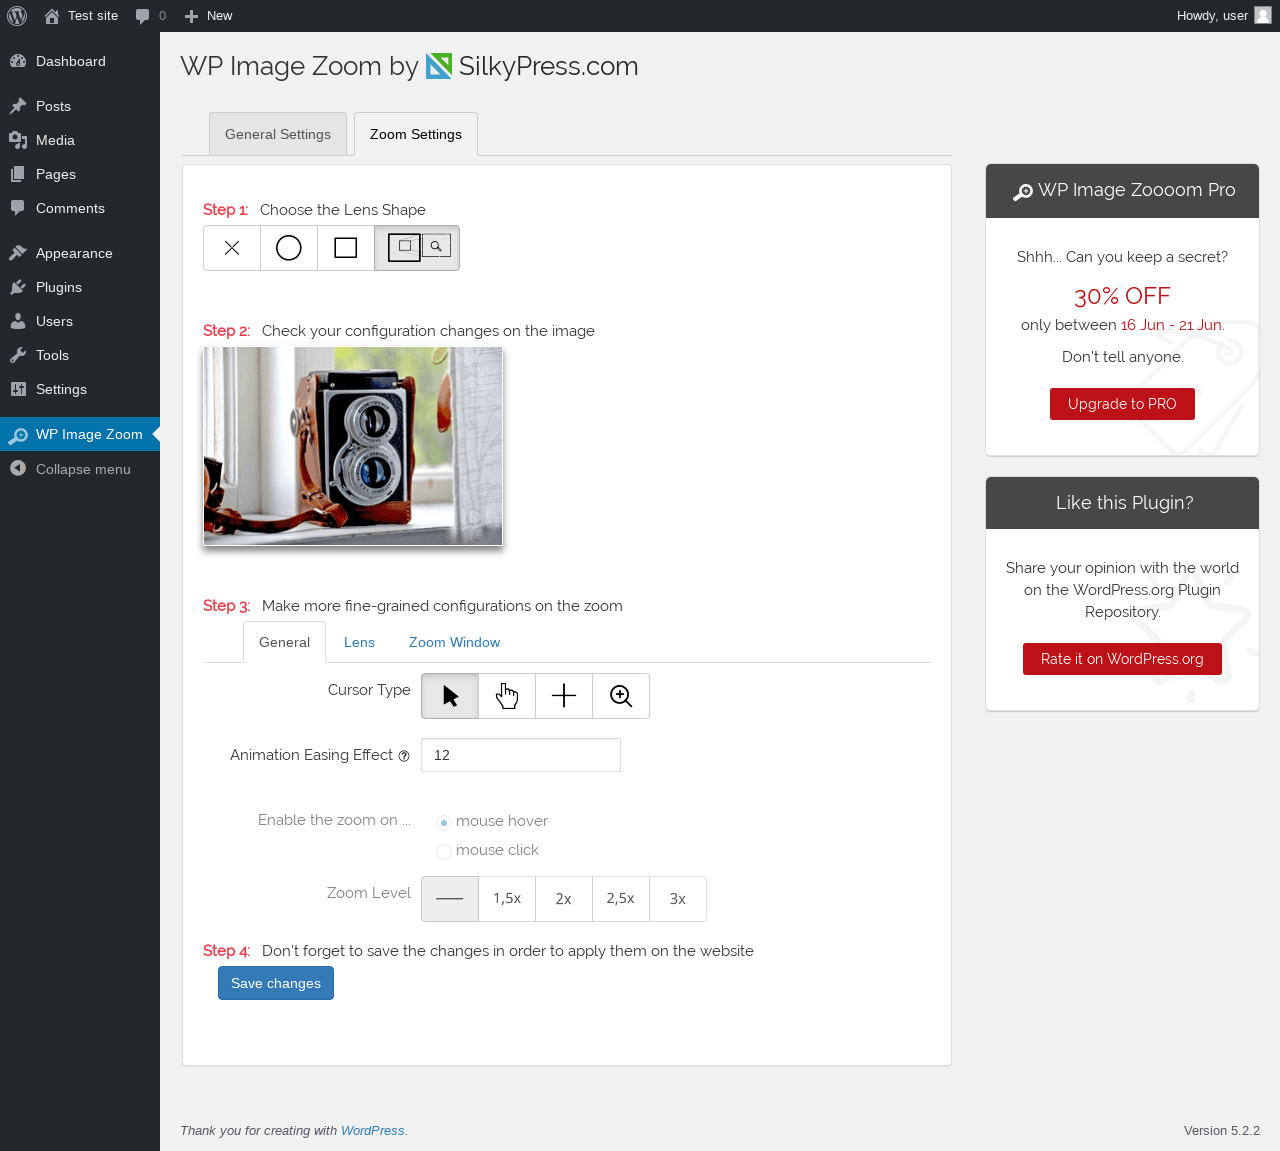Open Comments in the sidebar

(x=80, y=208)
